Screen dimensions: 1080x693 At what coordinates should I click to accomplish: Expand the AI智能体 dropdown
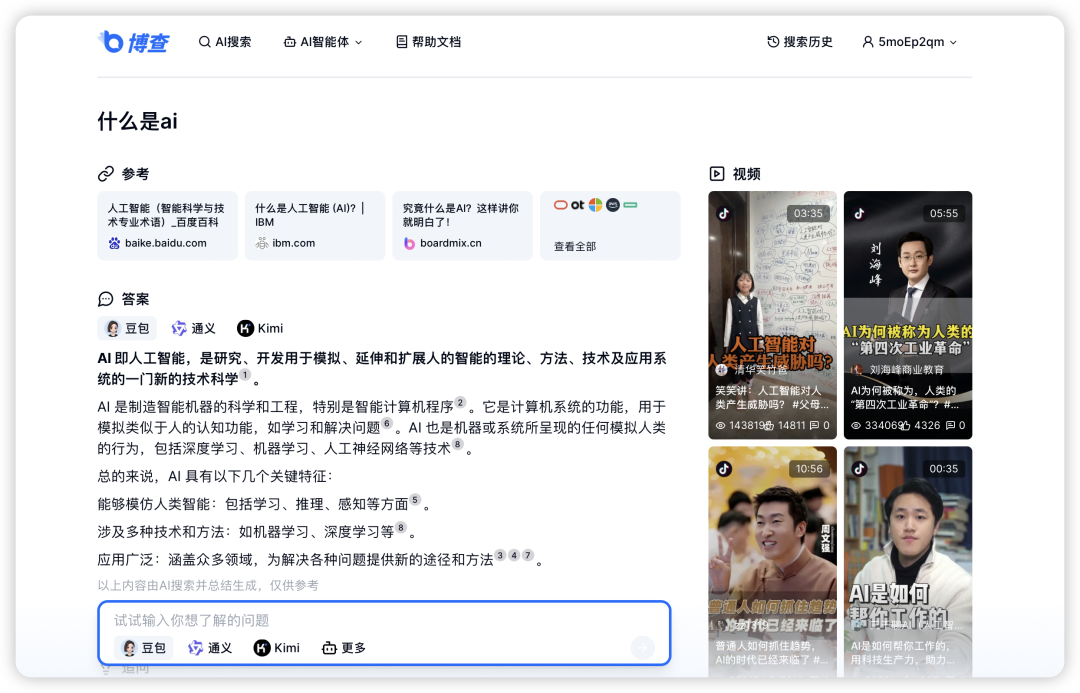coord(323,41)
